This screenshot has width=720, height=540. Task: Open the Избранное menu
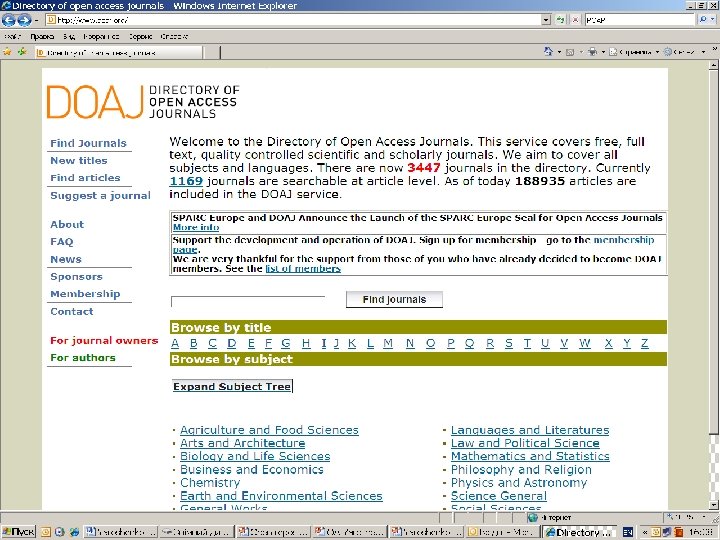click(x=101, y=36)
